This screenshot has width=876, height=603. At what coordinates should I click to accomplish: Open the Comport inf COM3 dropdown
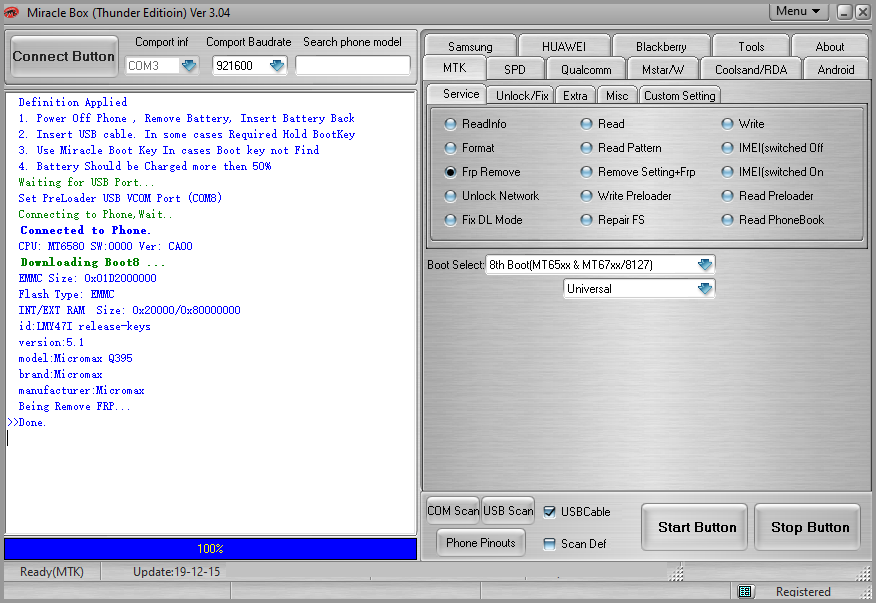pos(189,66)
